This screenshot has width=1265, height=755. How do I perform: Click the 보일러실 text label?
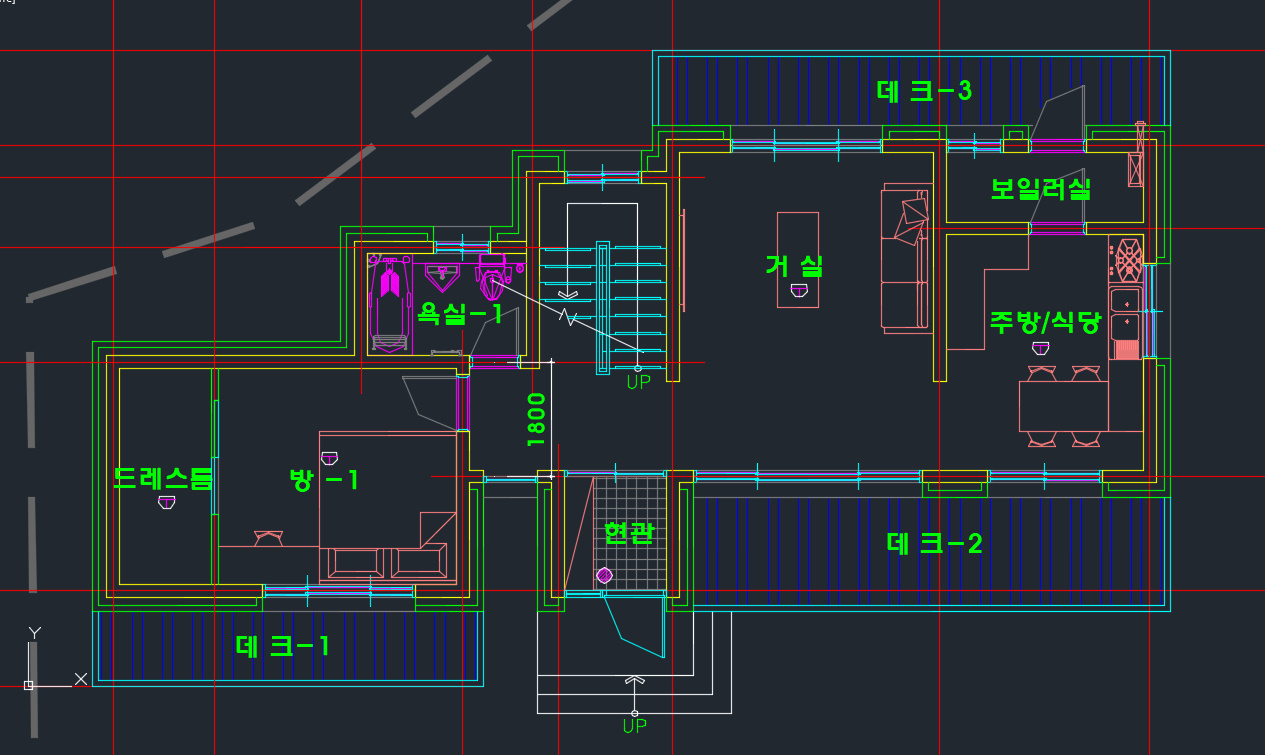[x=1040, y=189]
